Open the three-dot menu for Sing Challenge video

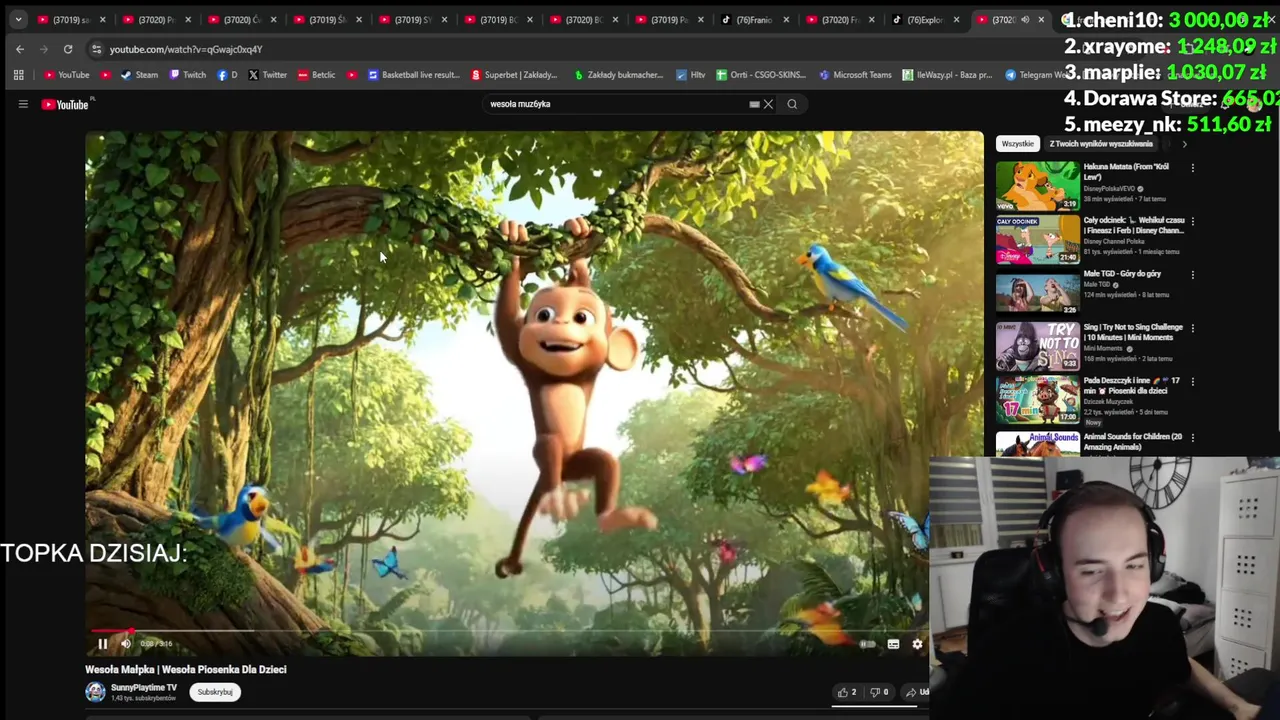pos(1192,328)
